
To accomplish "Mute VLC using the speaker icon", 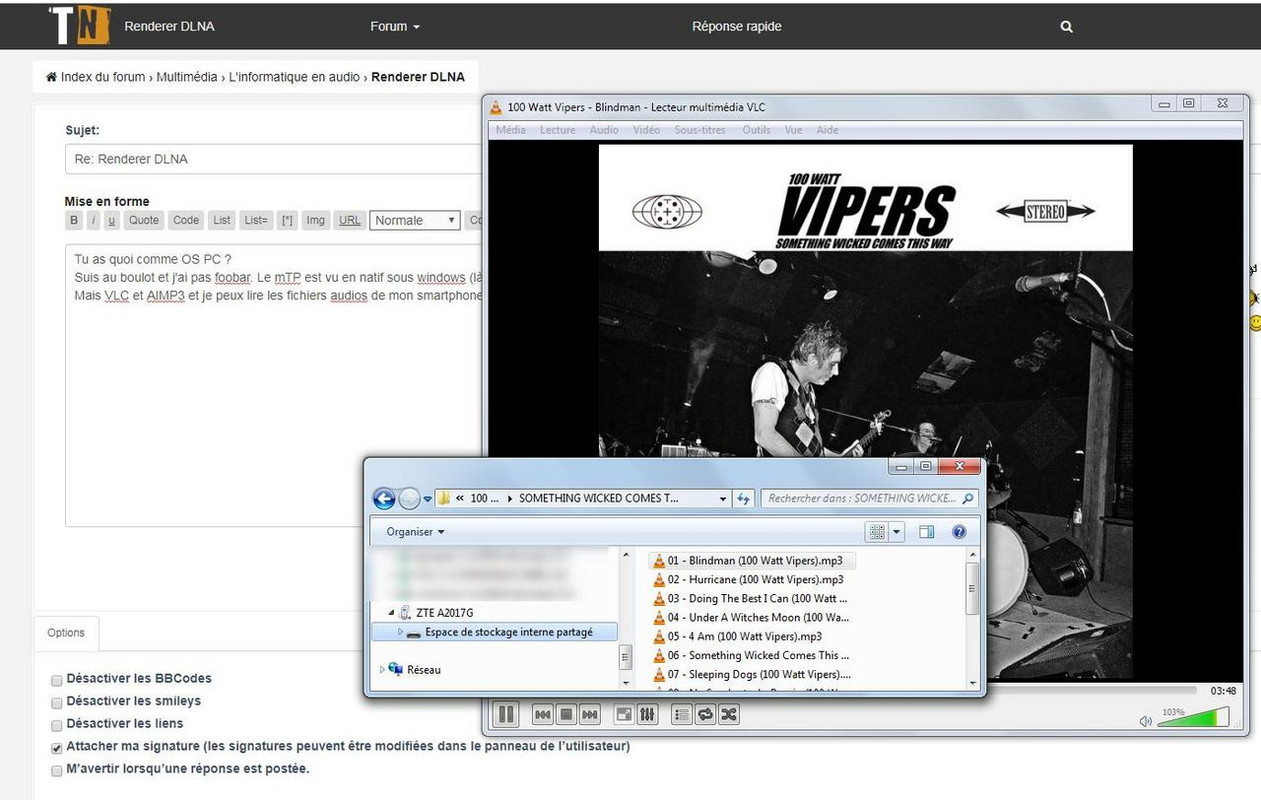I will point(1145,721).
